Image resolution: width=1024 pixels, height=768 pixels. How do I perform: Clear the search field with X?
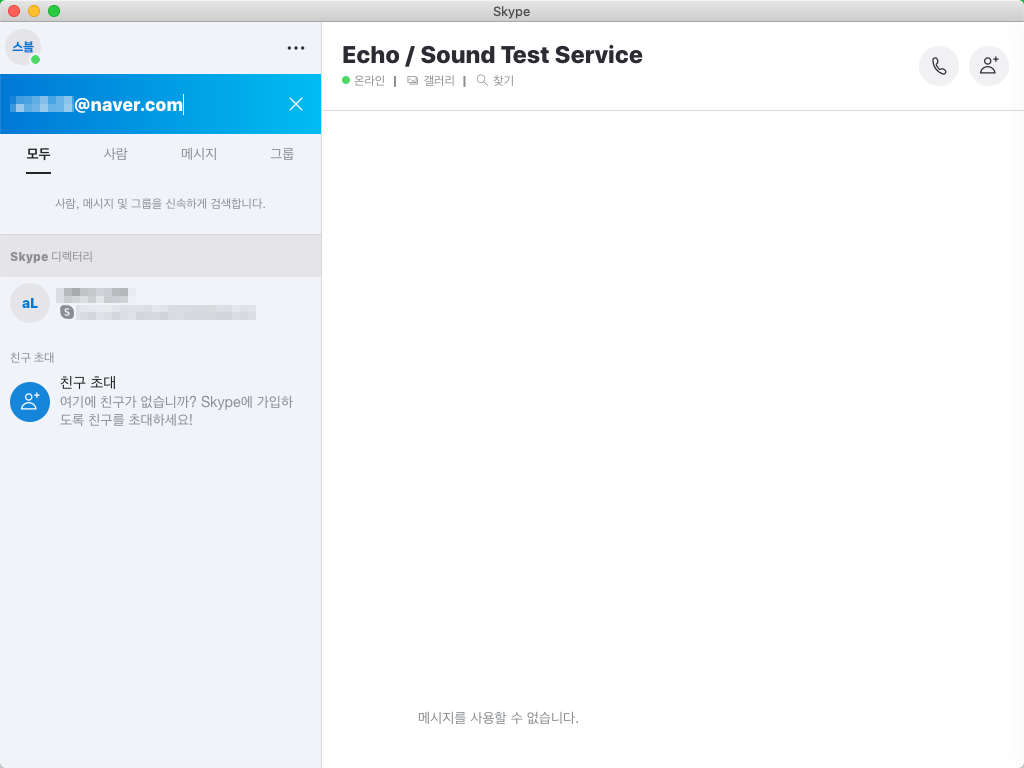point(296,104)
